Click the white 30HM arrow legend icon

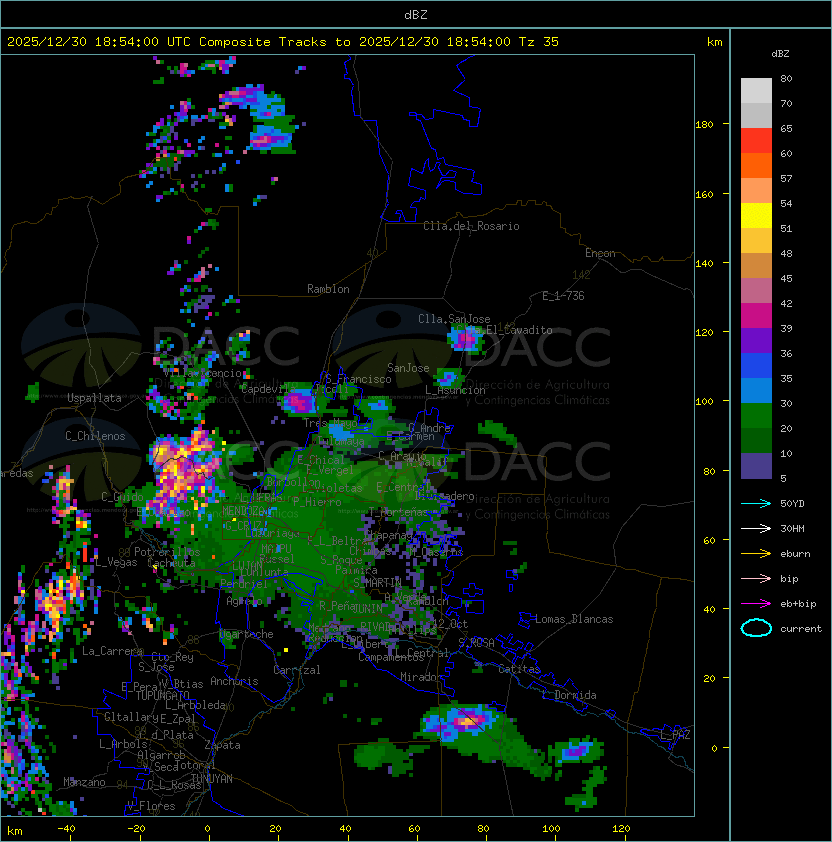pyautogui.click(x=756, y=528)
